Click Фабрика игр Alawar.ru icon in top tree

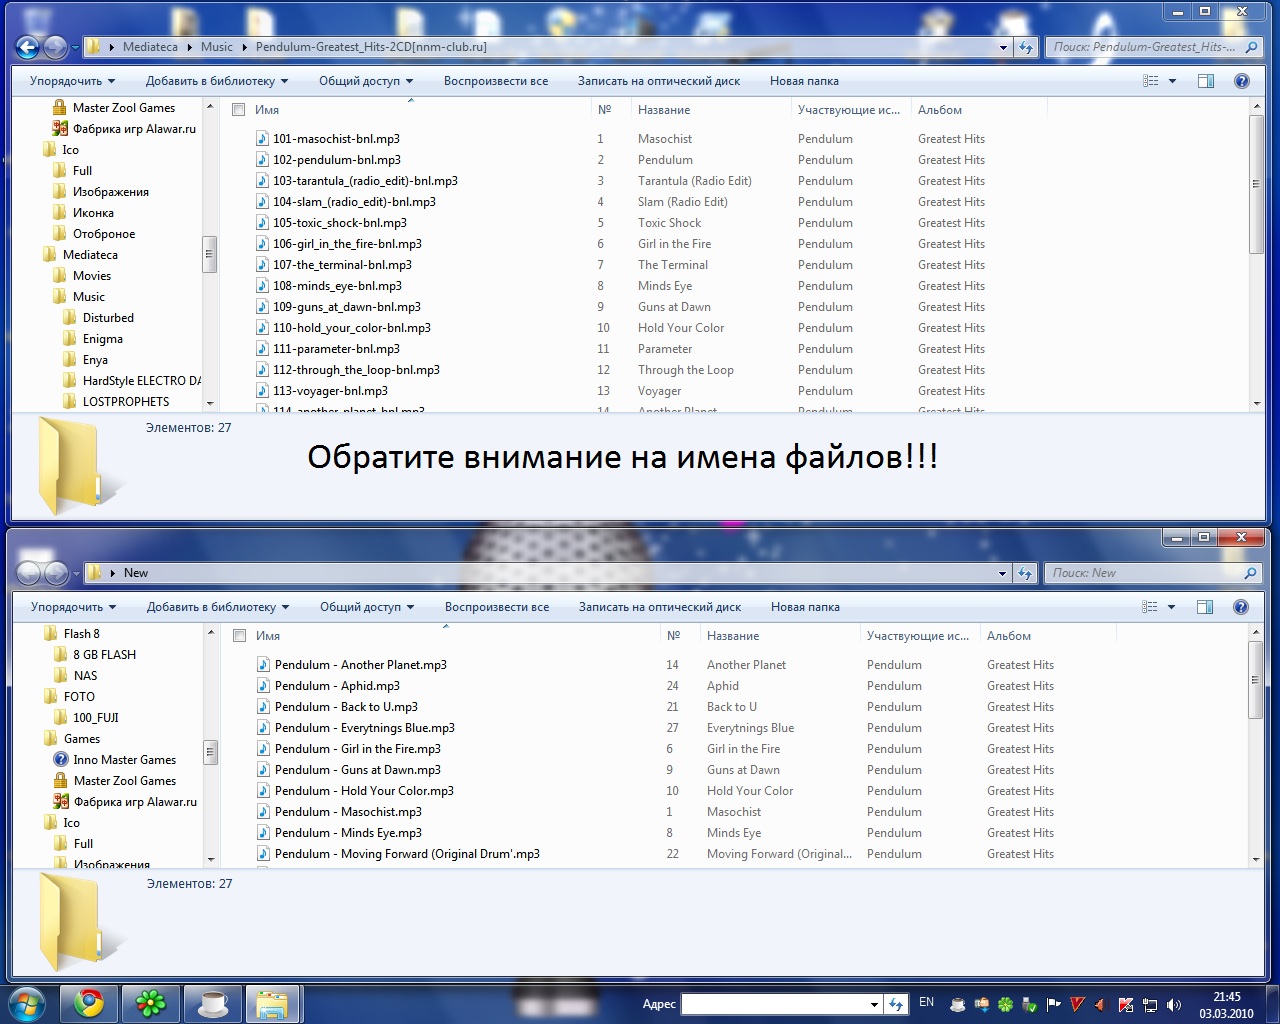click(60, 129)
